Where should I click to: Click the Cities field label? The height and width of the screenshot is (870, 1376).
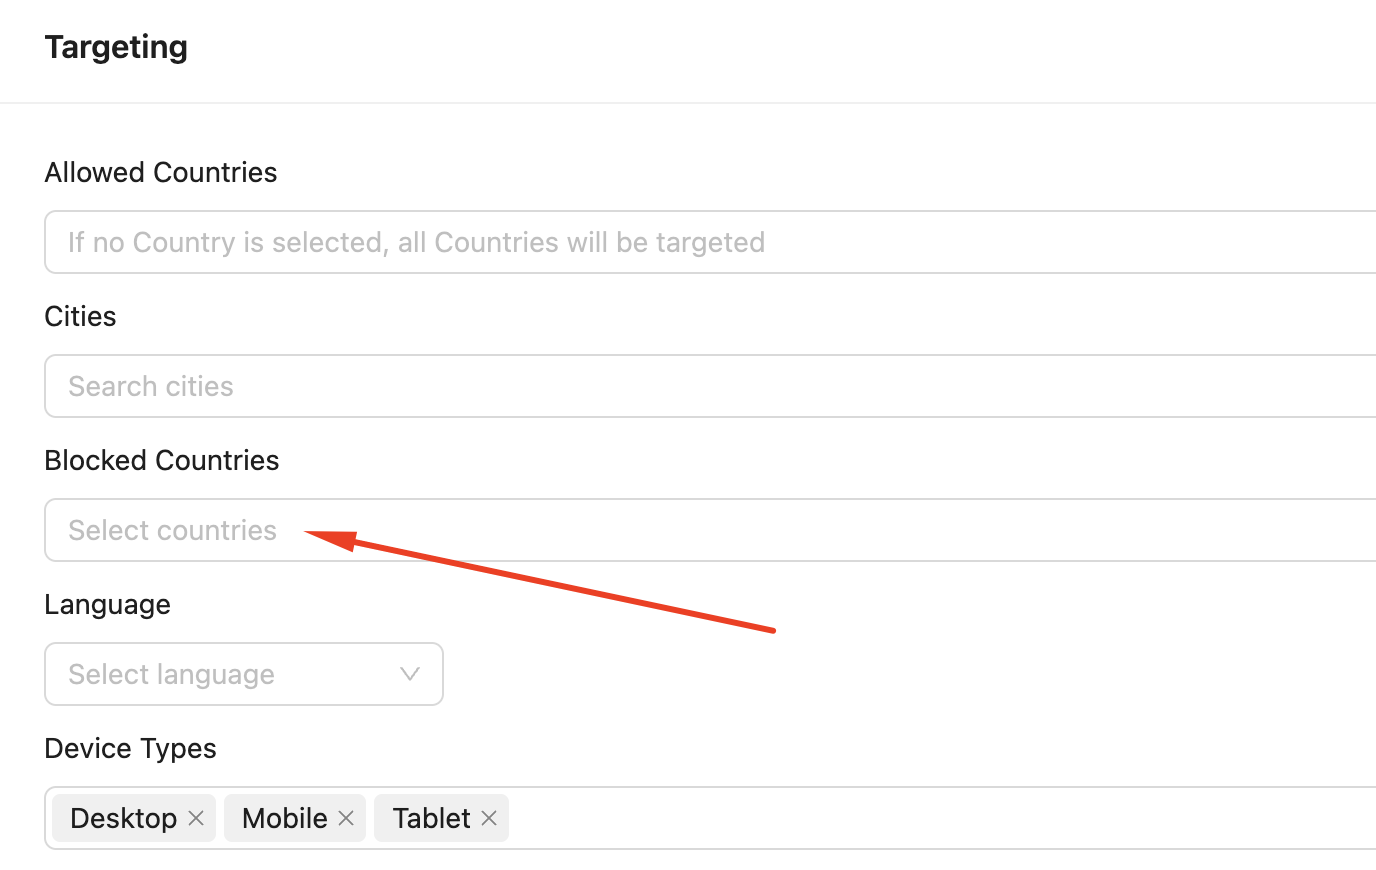(80, 316)
